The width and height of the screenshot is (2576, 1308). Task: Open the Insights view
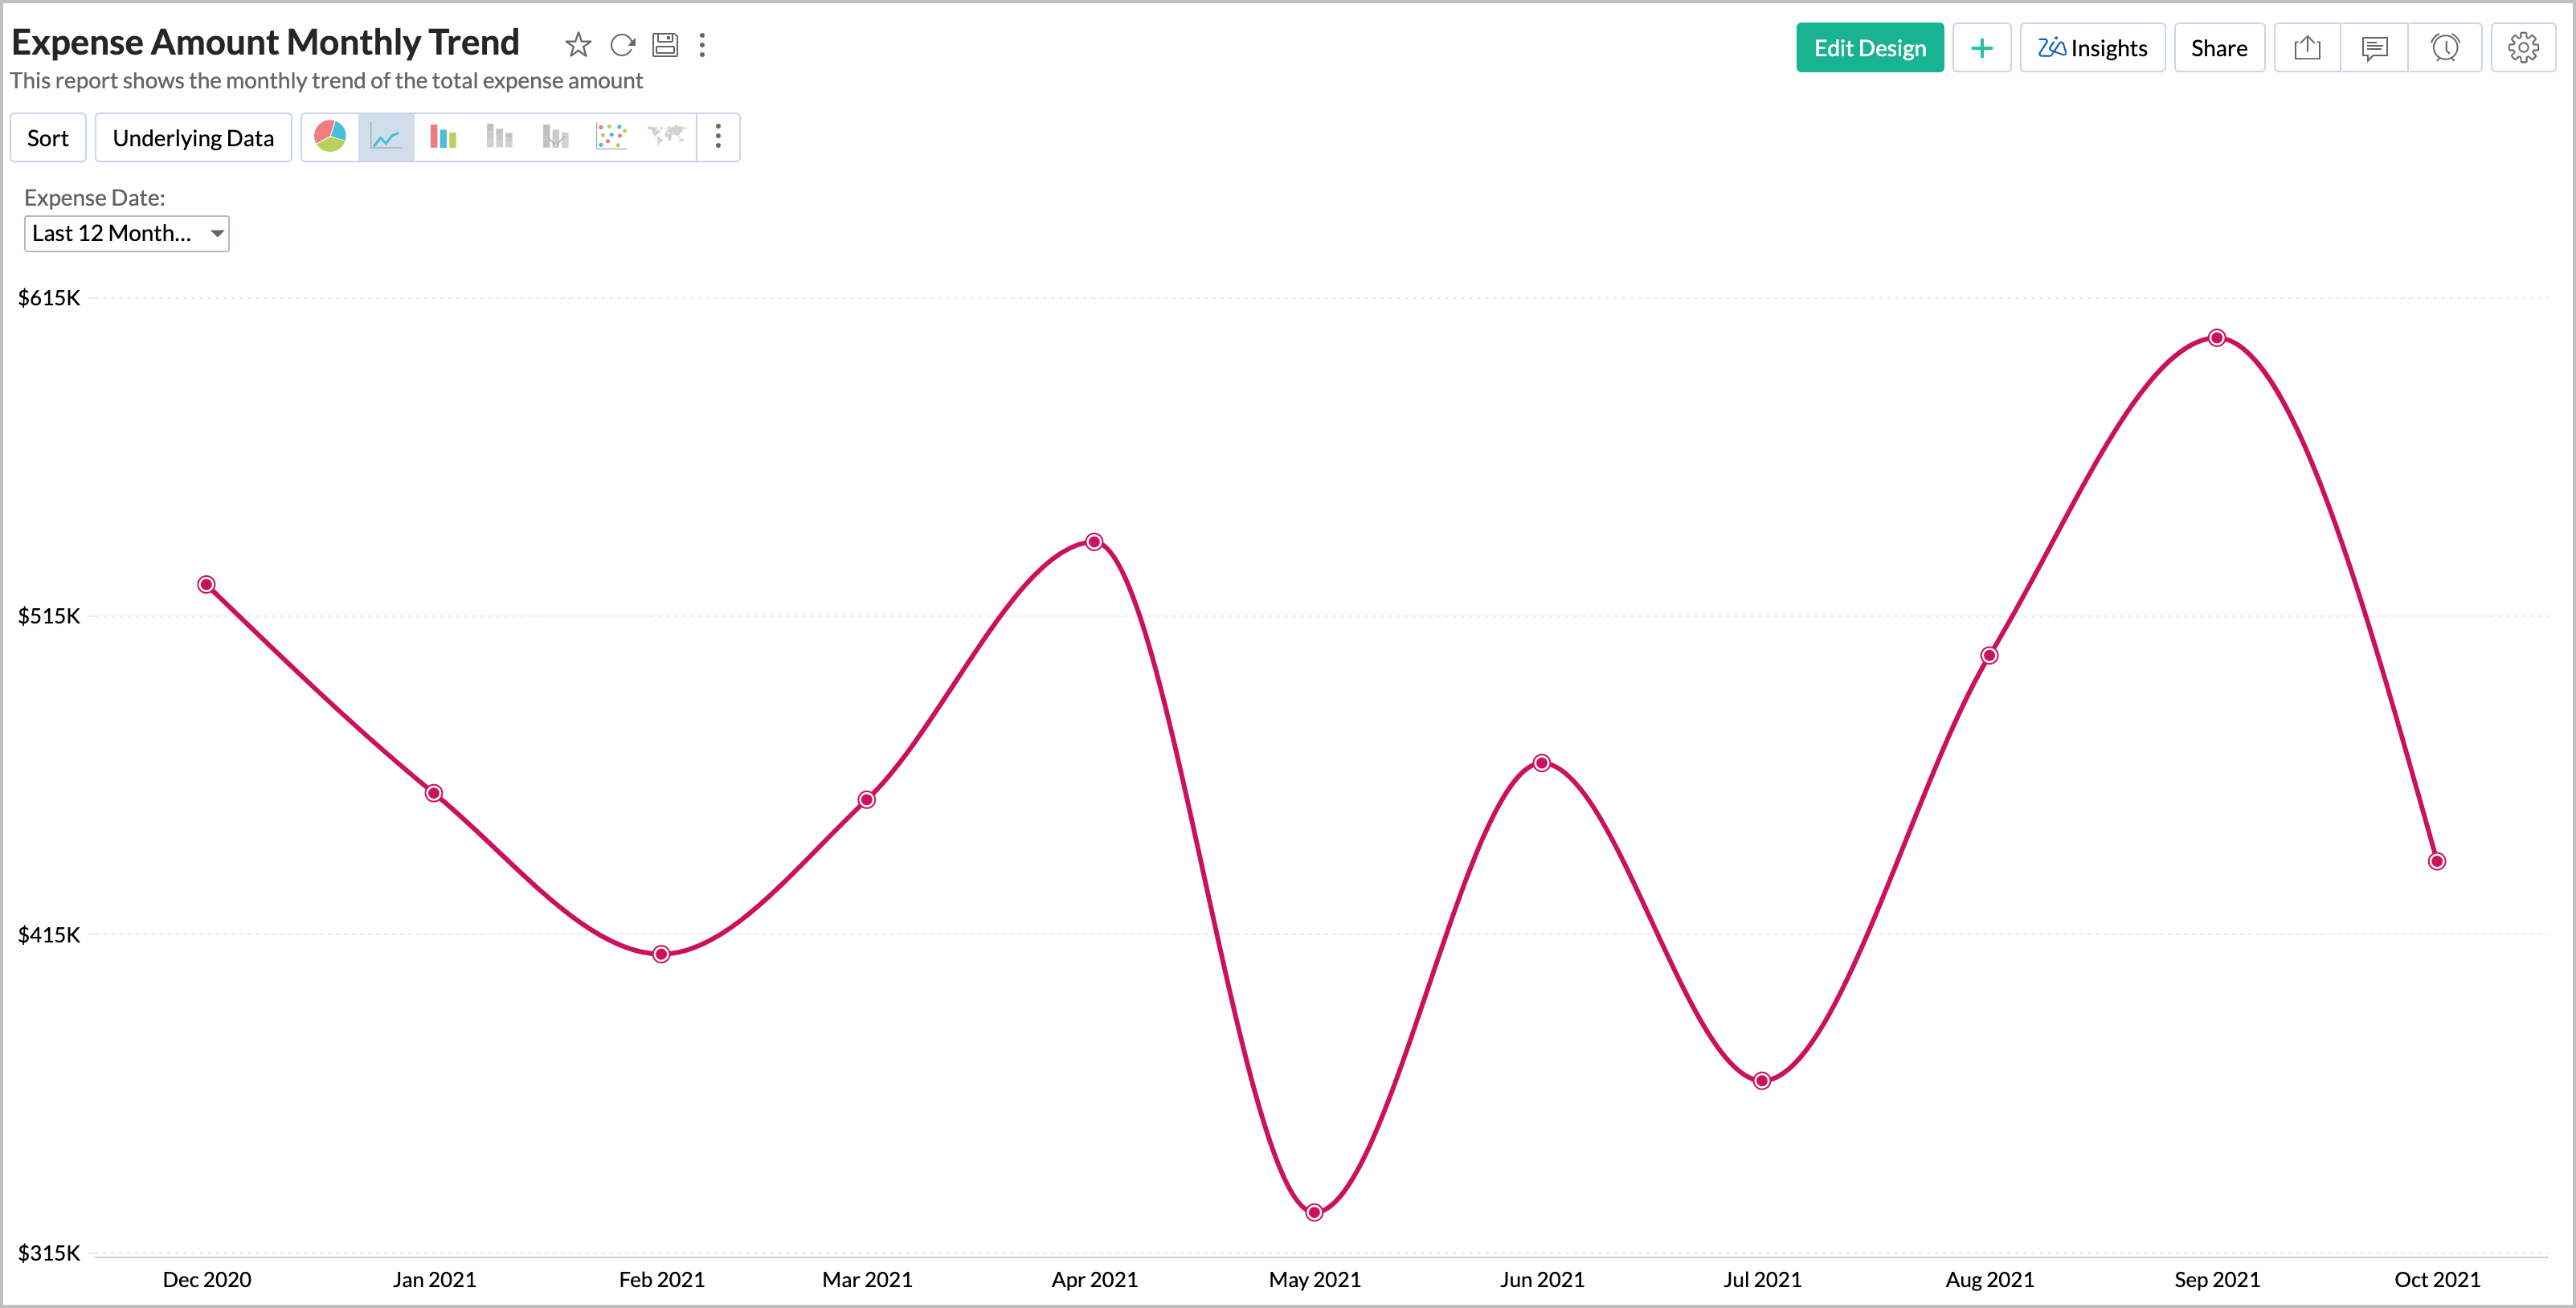[x=2092, y=47]
